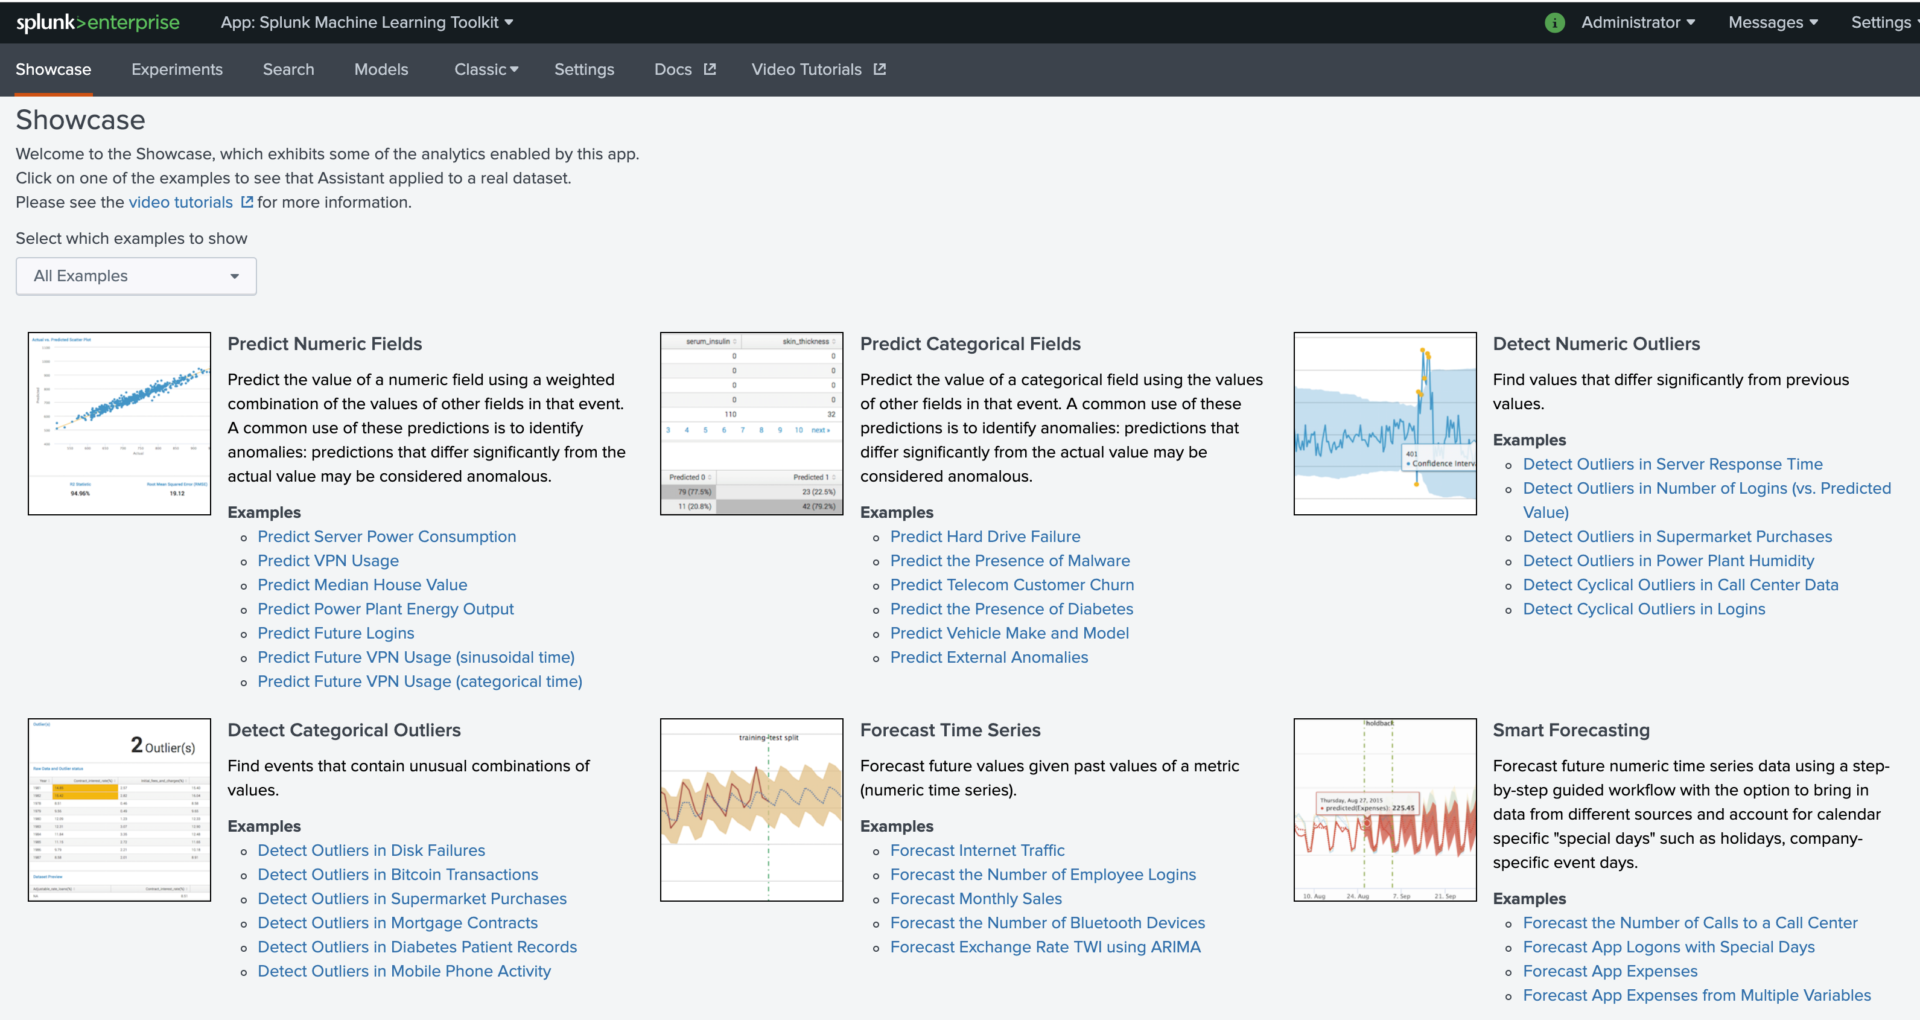Viewport: 1920px width, 1020px height.
Task: Open Predict Server Power Consumption example
Action: click(x=387, y=536)
